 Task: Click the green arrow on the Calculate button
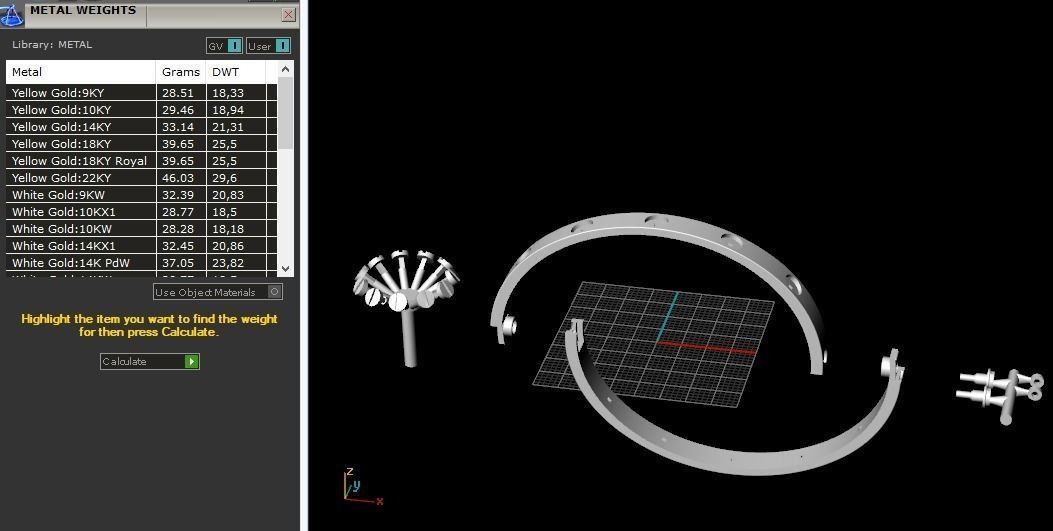point(191,361)
